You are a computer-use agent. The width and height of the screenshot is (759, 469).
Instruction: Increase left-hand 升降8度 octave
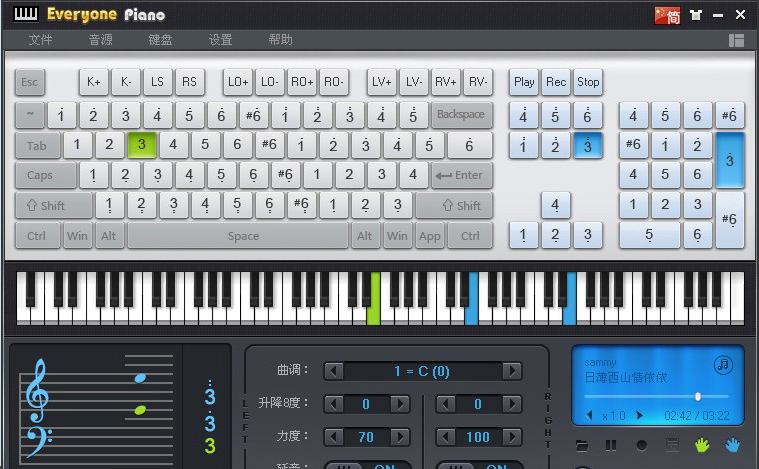tap(400, 404)
